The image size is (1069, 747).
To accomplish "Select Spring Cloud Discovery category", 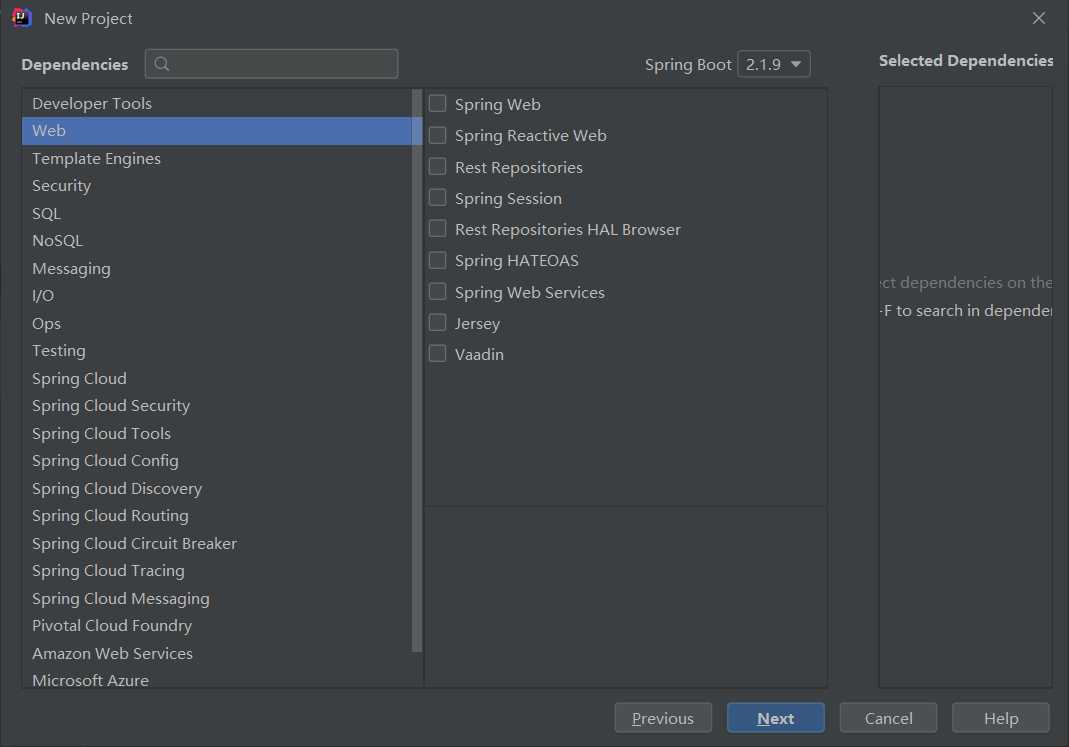I will point(217,488).
